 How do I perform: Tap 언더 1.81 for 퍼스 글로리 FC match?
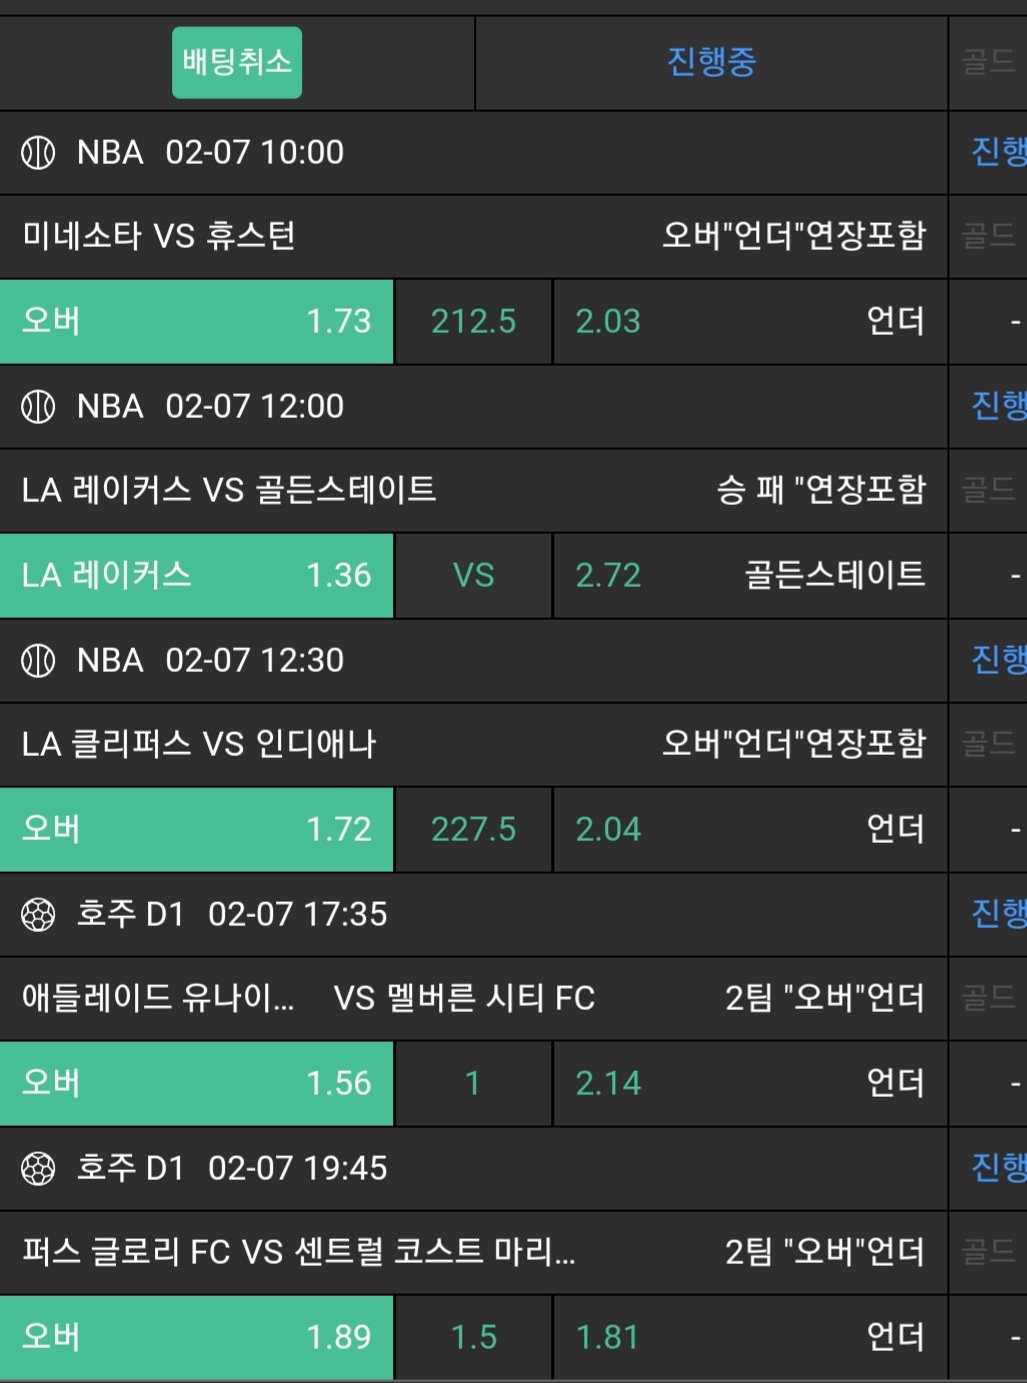click(x=749, y=1337)
